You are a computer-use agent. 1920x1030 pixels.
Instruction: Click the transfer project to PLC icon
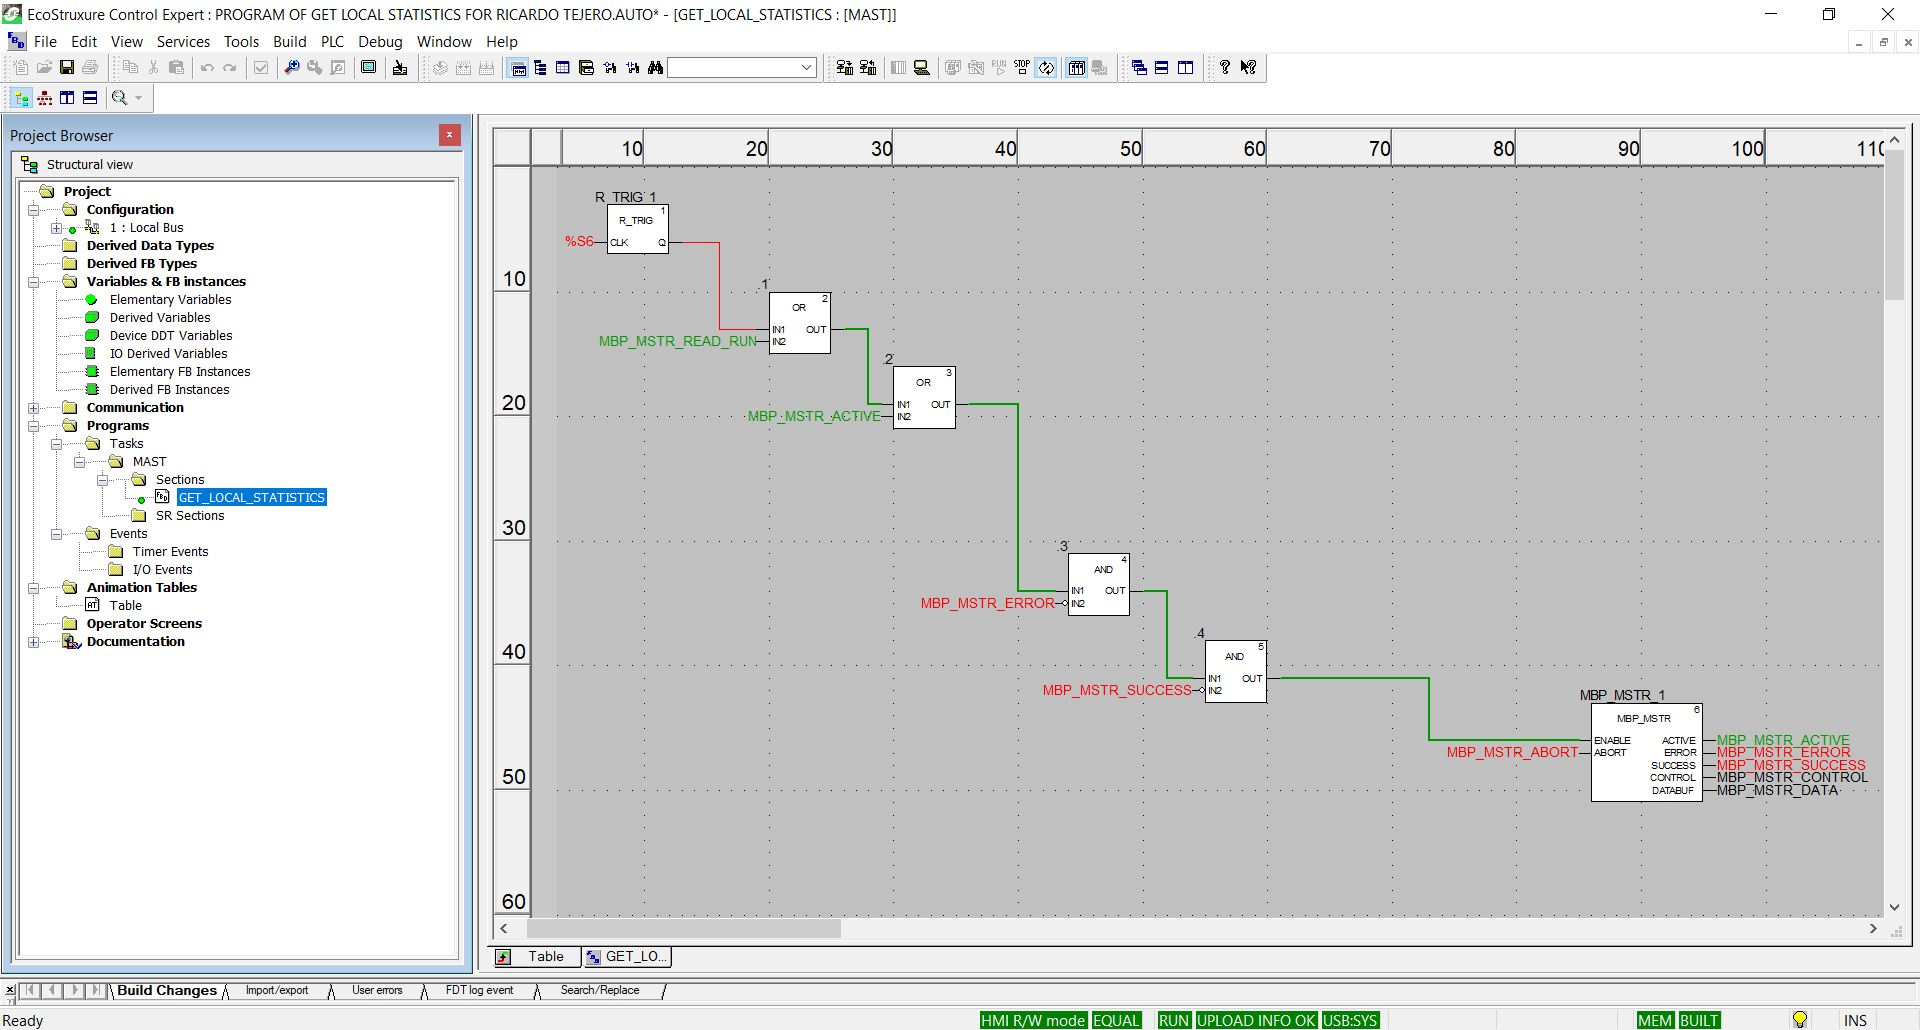click(844, 67)
